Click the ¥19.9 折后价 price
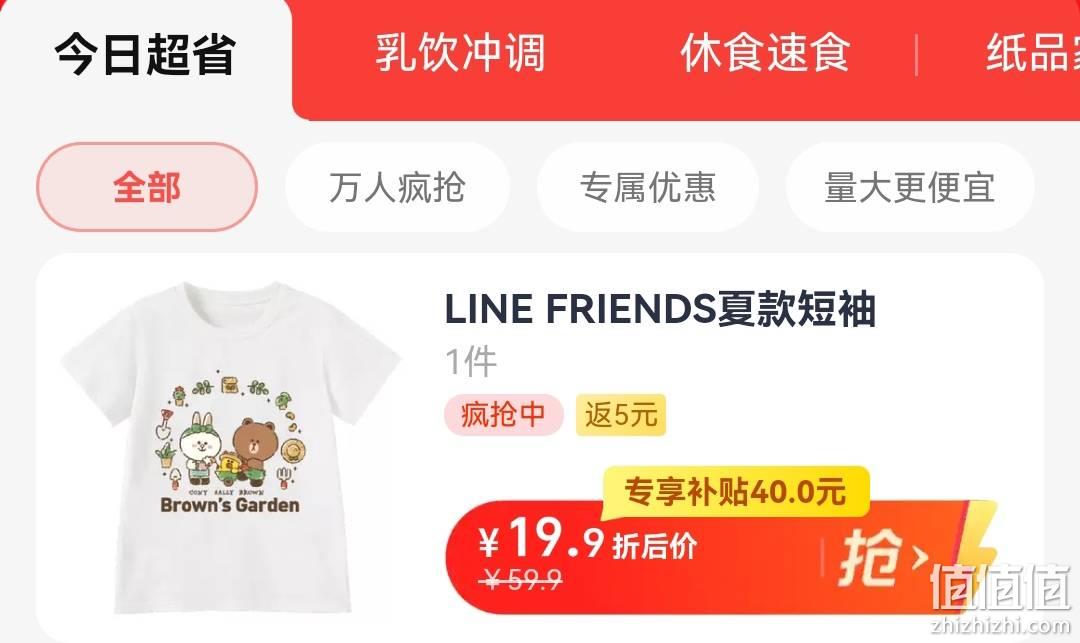 coord(588,541)
